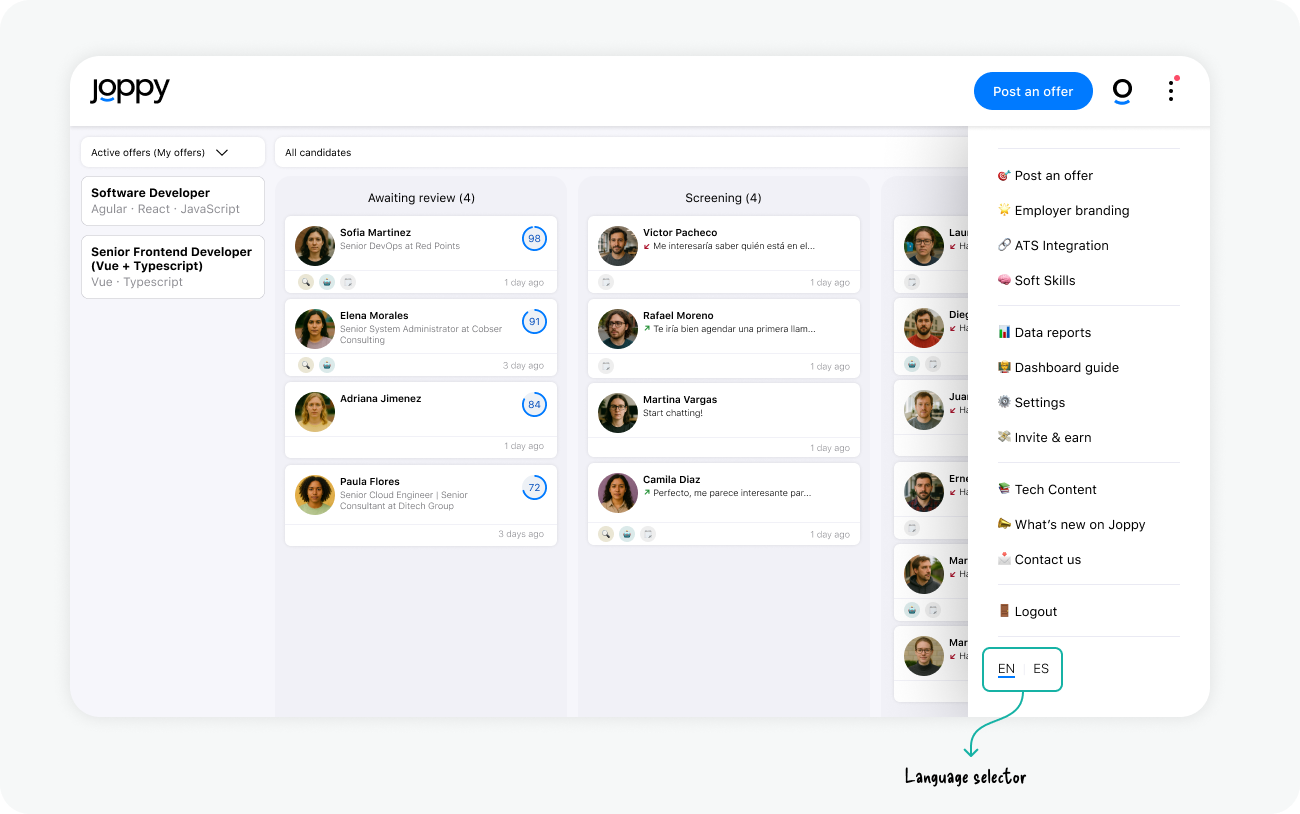Viewport: 1300px width, 814px height.
Task: Click Paula Flores's score ring showing 72
Action: (x=534, y=488)
